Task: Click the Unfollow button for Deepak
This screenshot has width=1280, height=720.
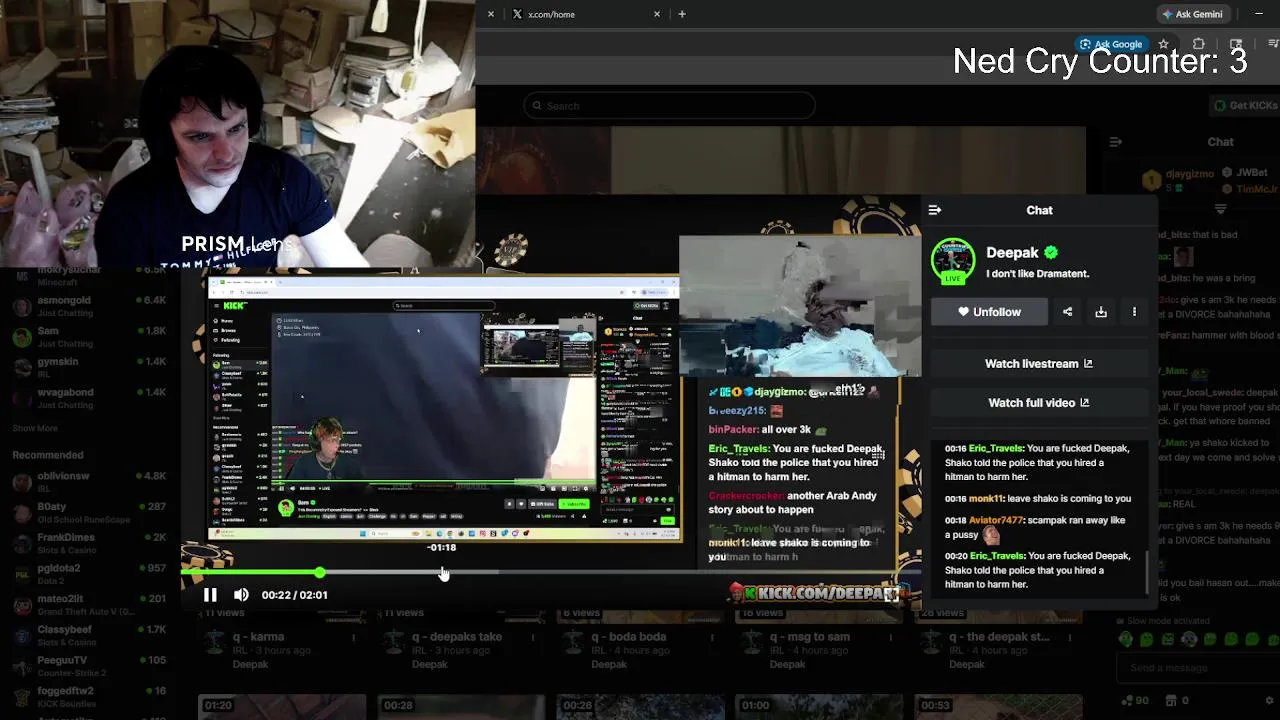Action: (989, 312)
